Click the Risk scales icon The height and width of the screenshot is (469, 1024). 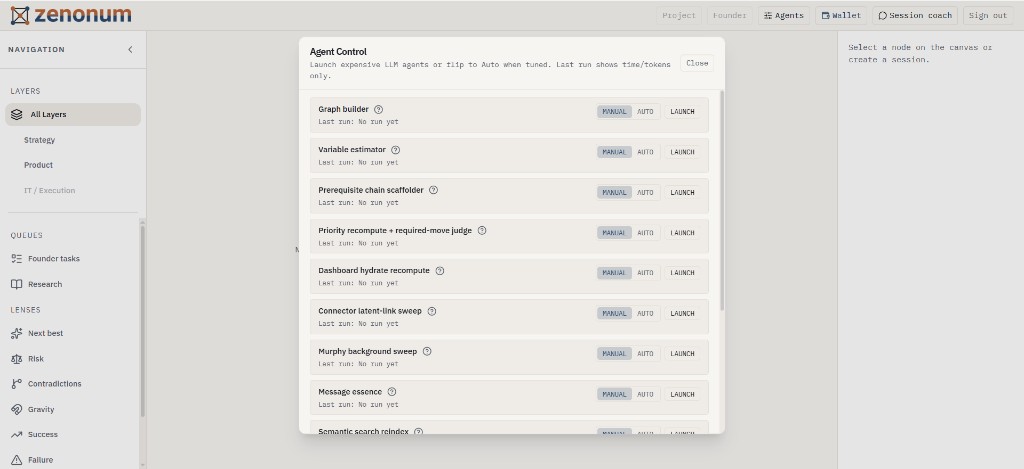[17, 359]
